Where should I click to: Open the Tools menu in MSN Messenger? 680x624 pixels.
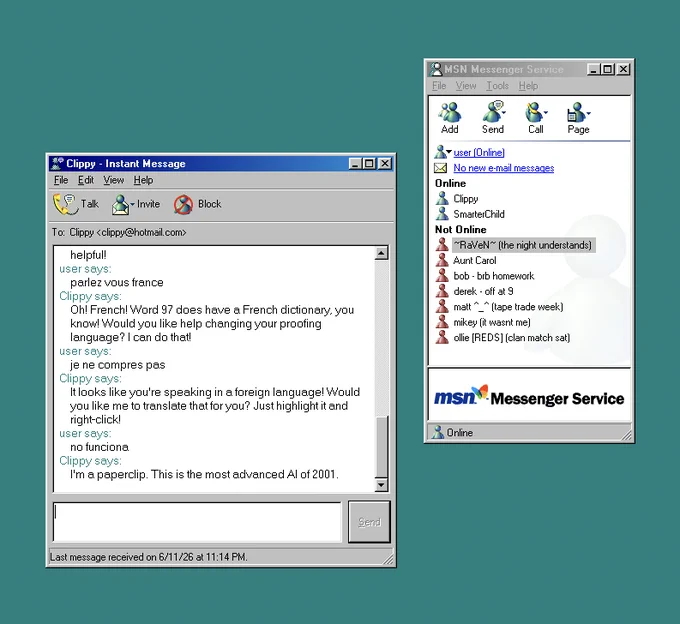coord(497,86)
